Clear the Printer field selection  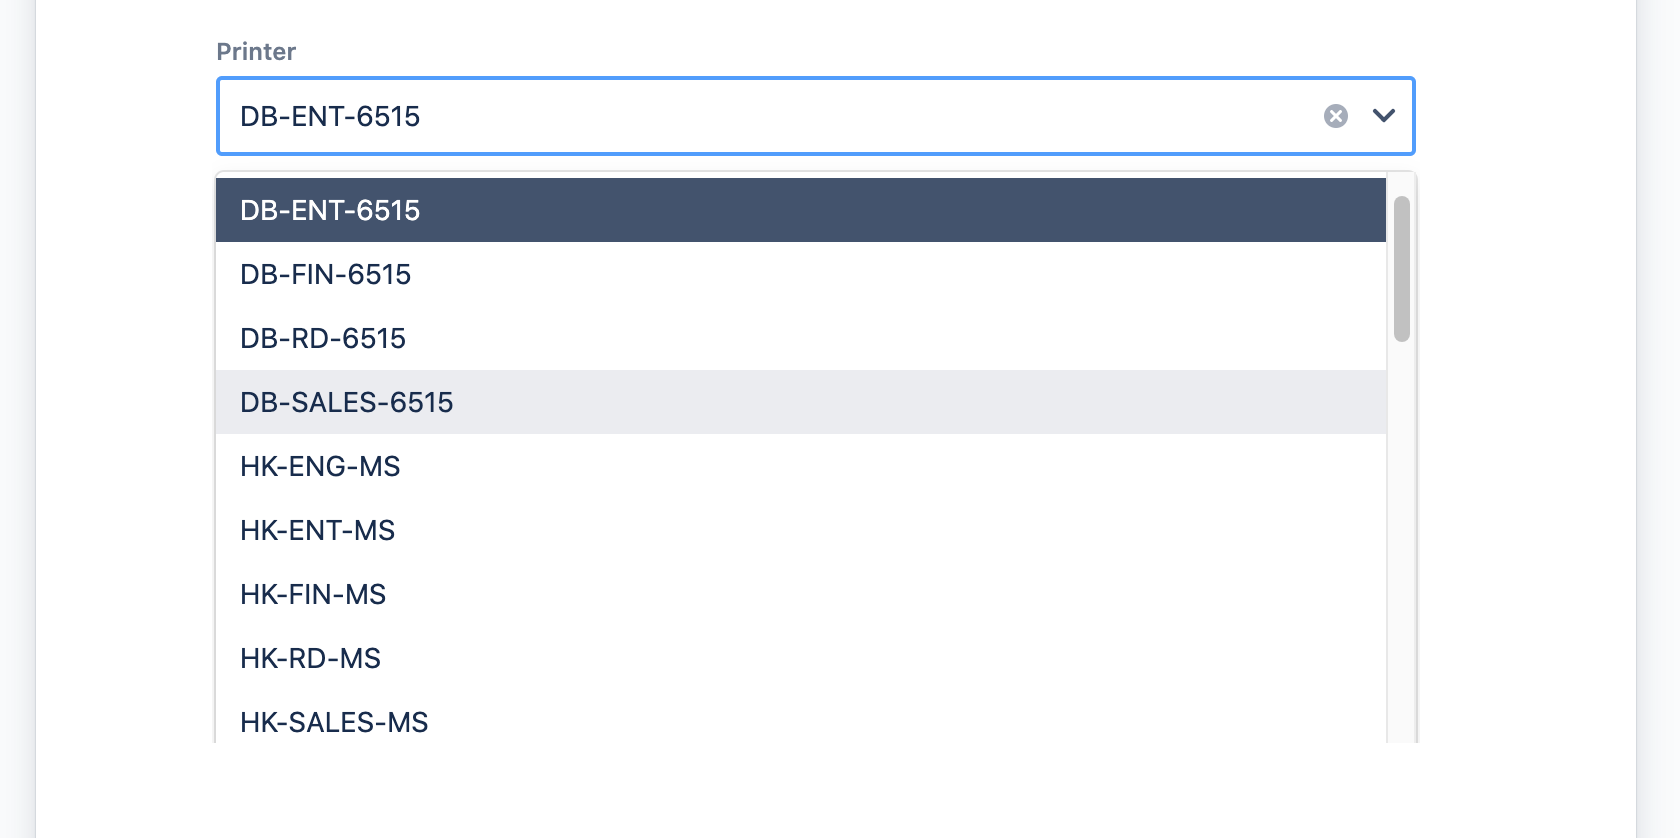click(1335, 116)
